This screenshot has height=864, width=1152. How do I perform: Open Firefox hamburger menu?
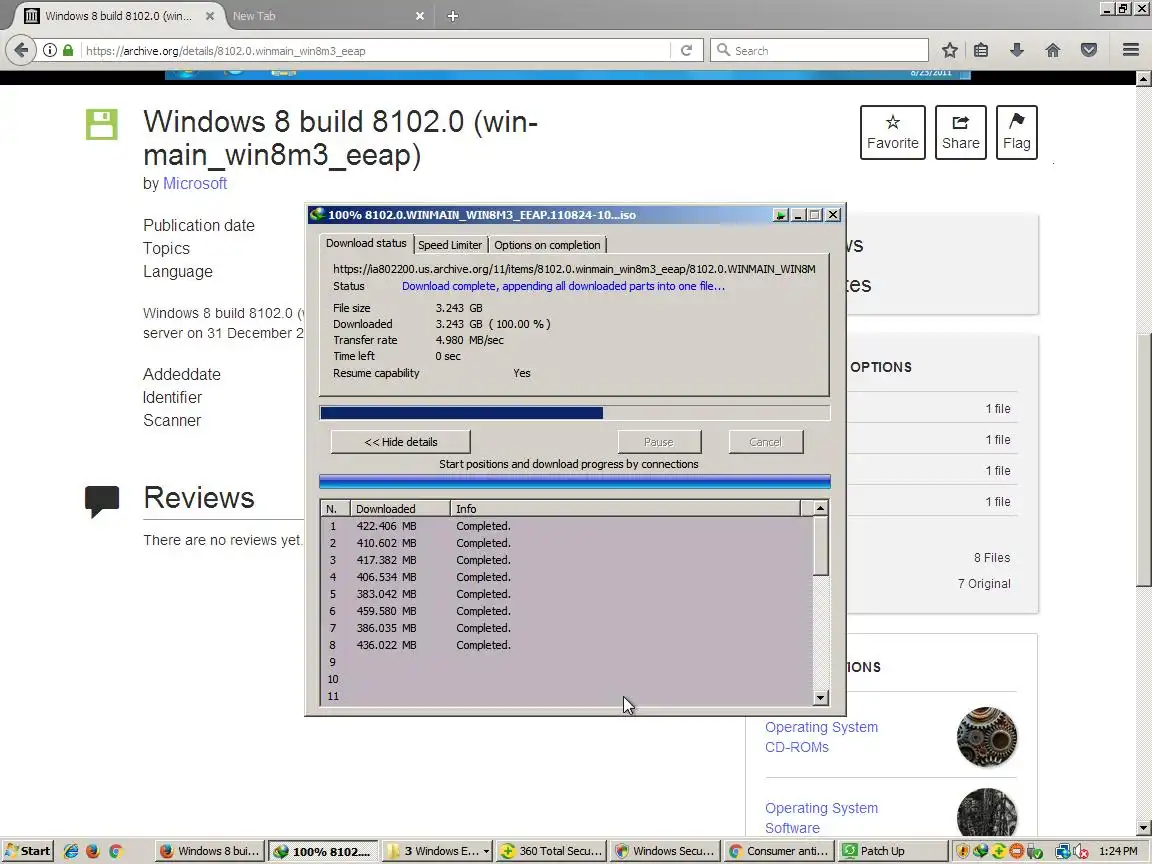tap(1131, 50)
